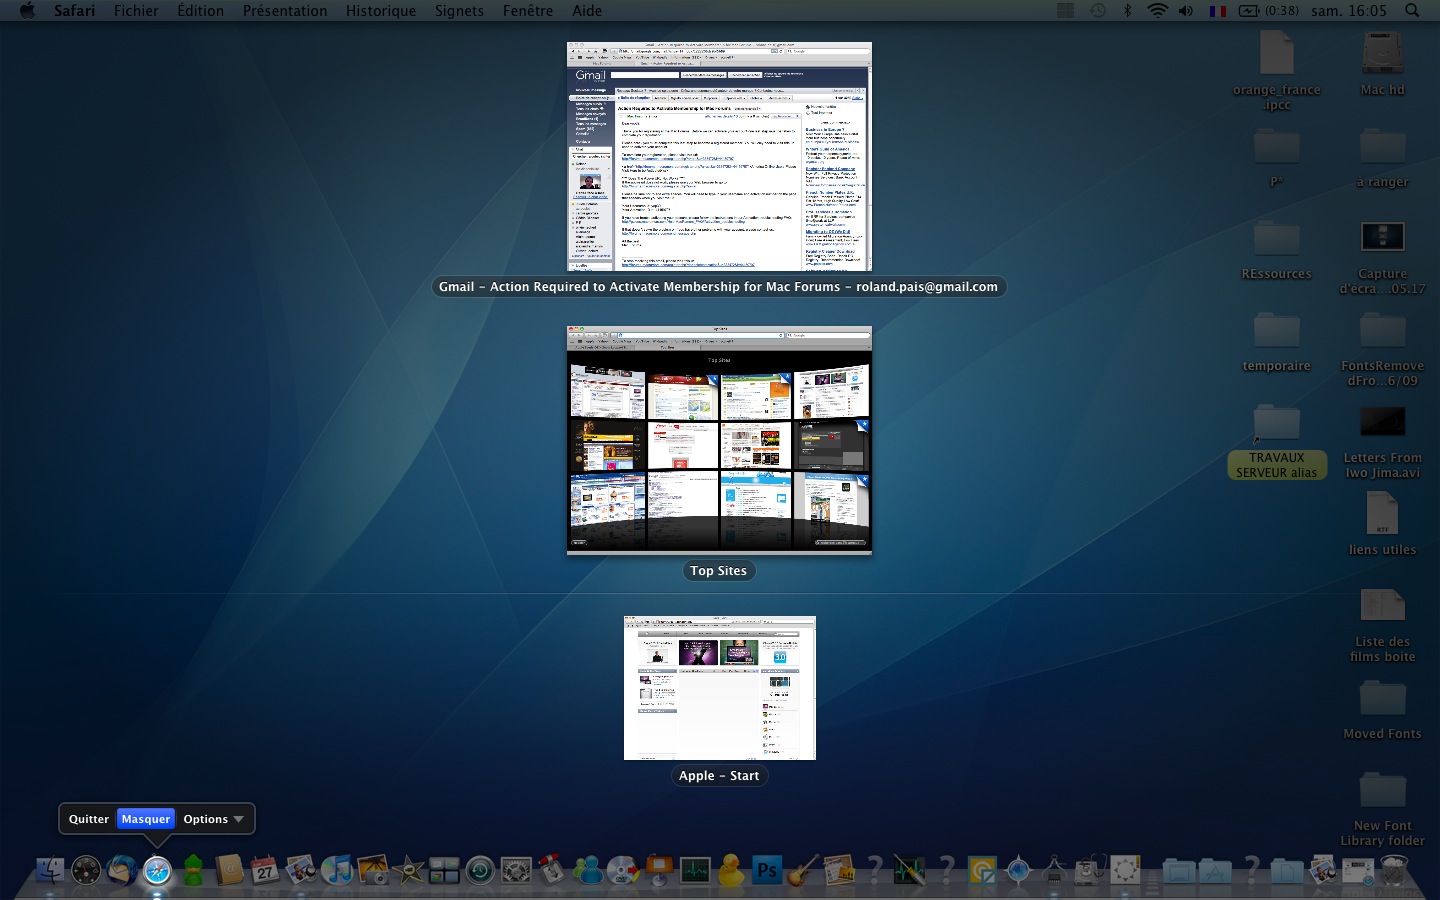Open the Dashboard icon in the Dock

point(86,871)
